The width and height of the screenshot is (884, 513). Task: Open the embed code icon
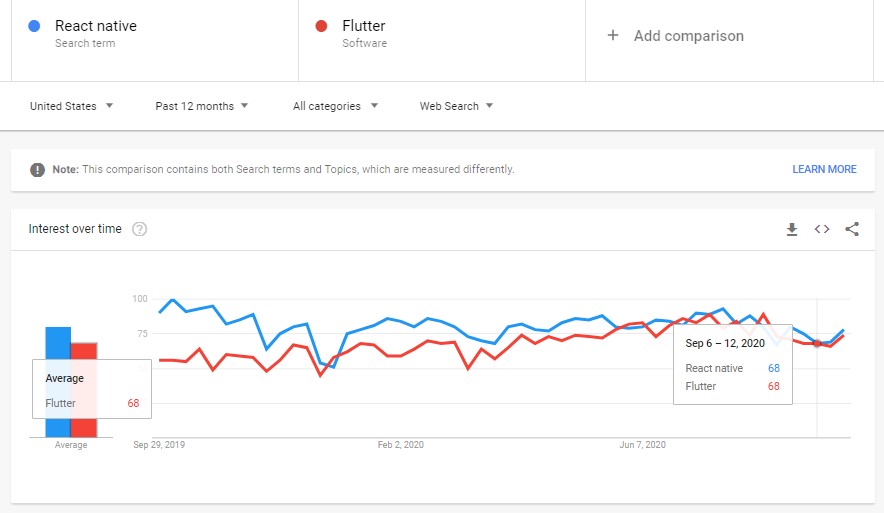tap(822, 229)
